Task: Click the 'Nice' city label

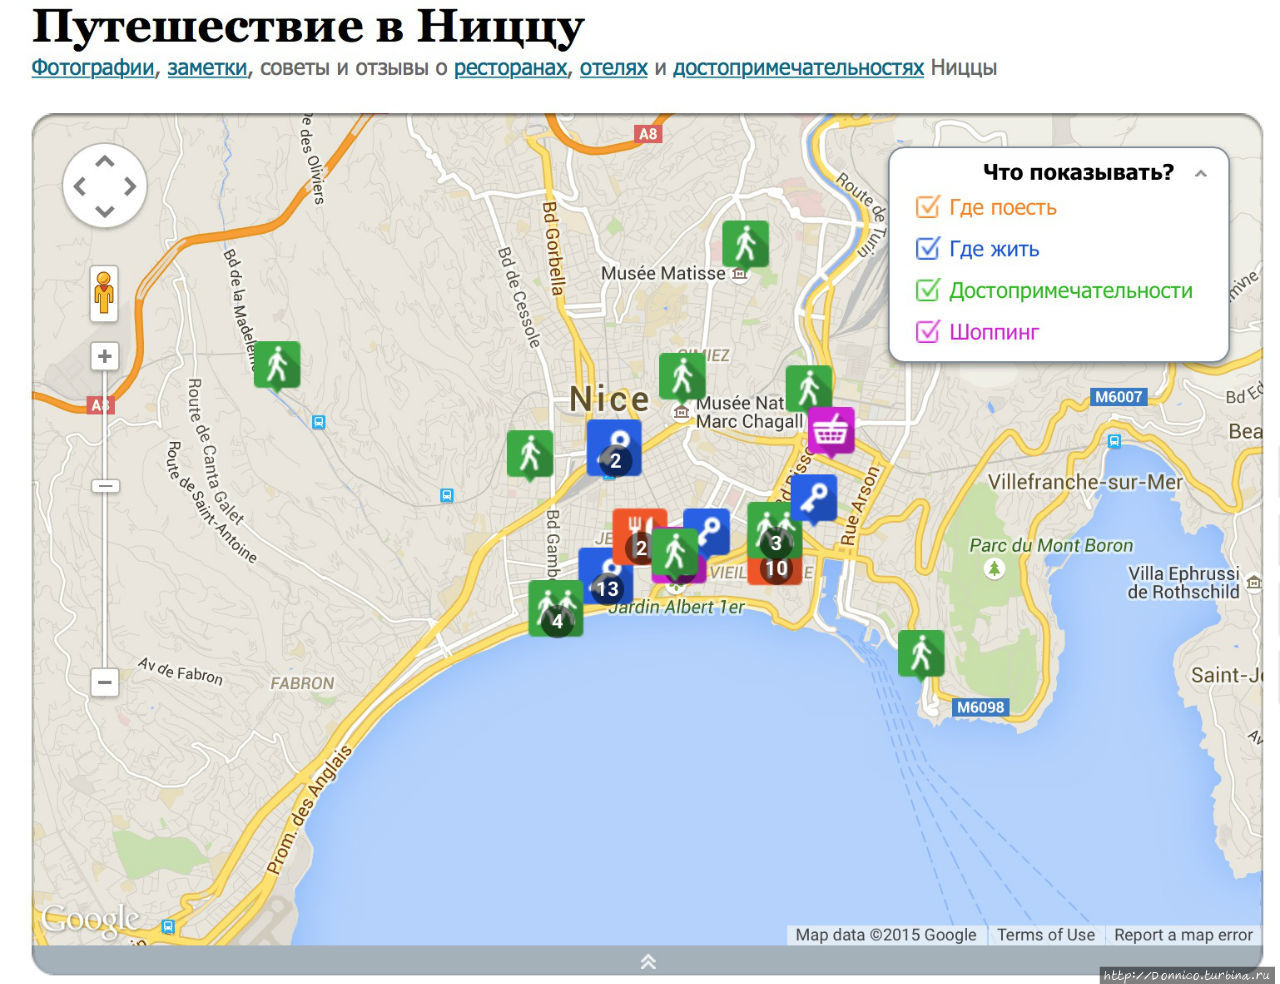Action: pyautogui.click(x=609, y=399)
